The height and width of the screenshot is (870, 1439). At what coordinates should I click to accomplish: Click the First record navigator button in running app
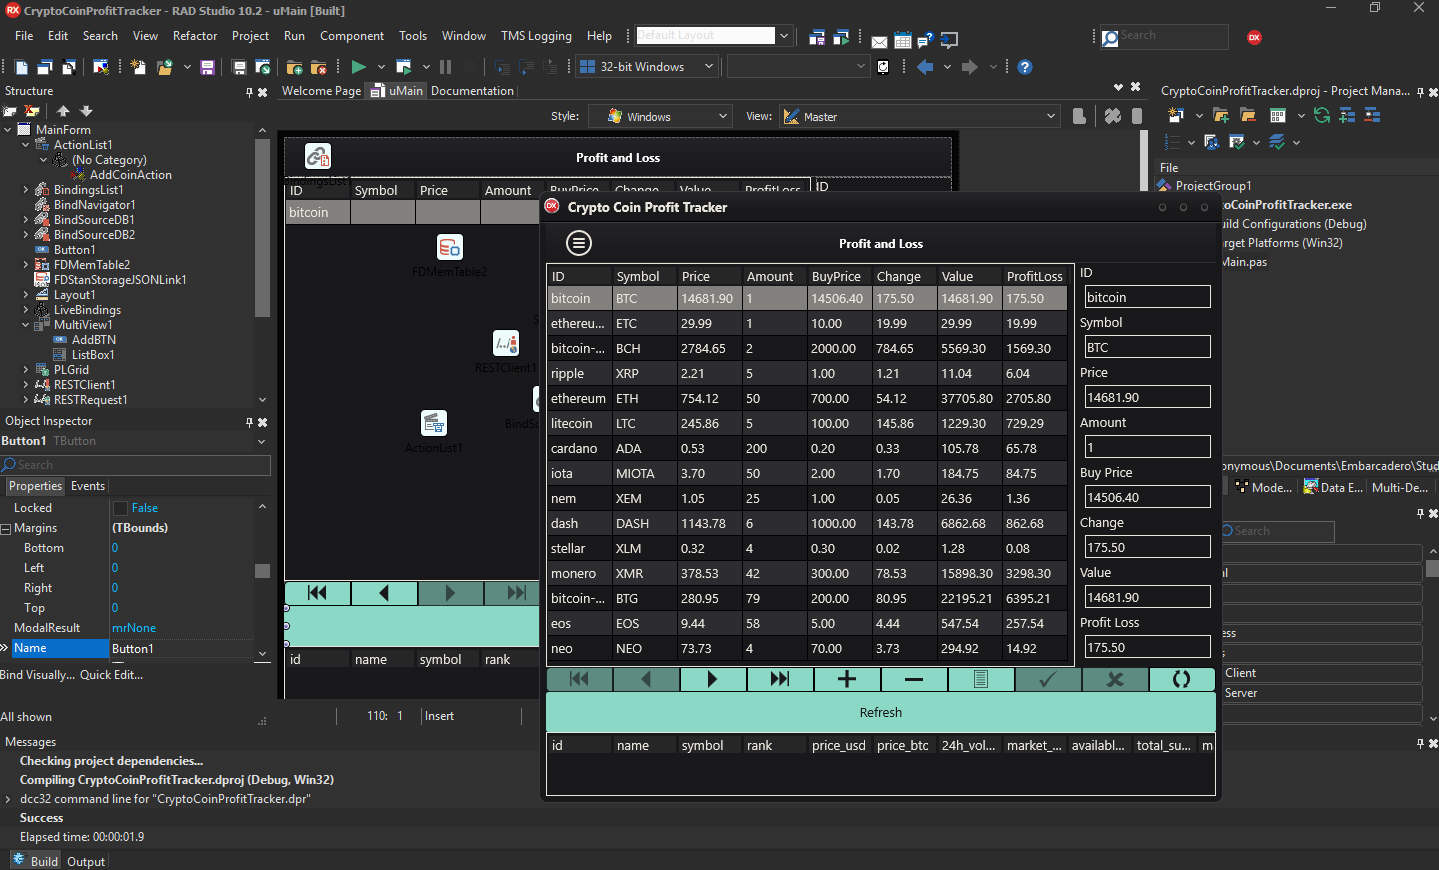pos(579,679)
